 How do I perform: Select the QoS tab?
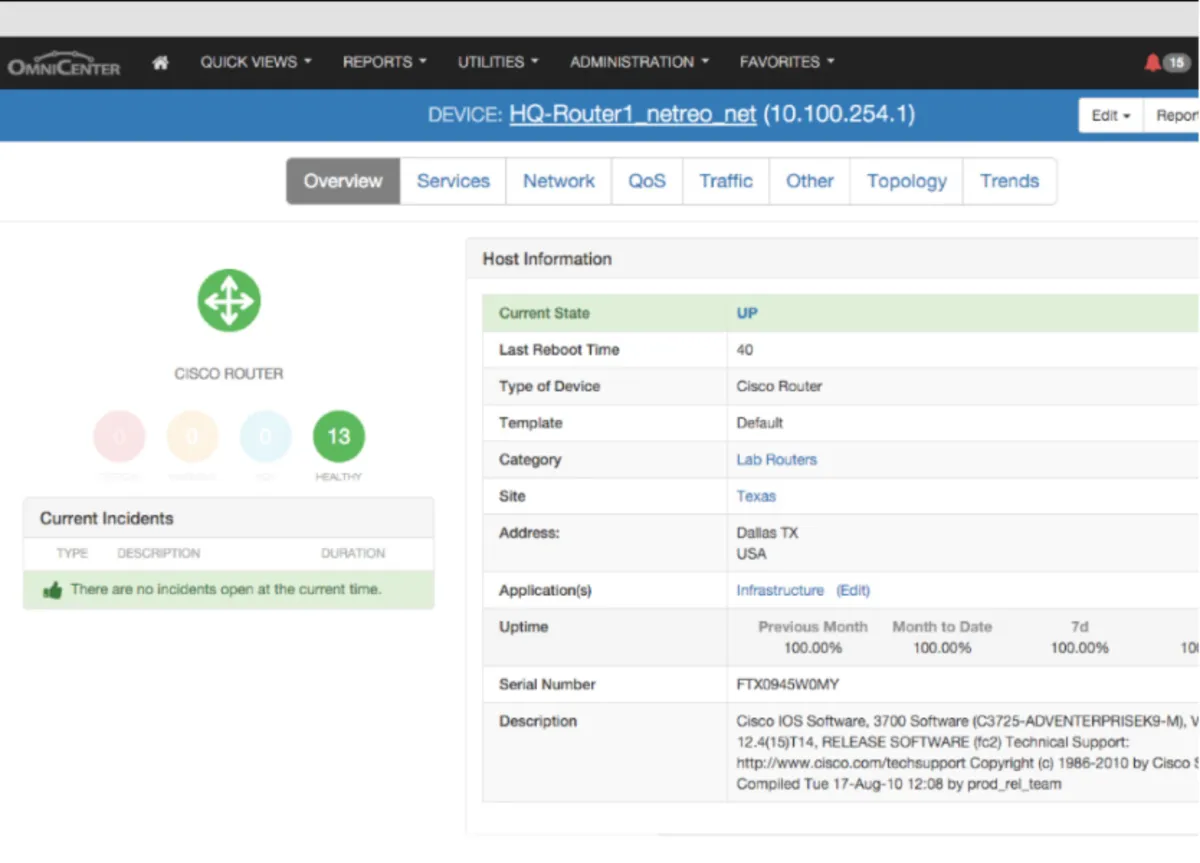(x=647, y=181)
